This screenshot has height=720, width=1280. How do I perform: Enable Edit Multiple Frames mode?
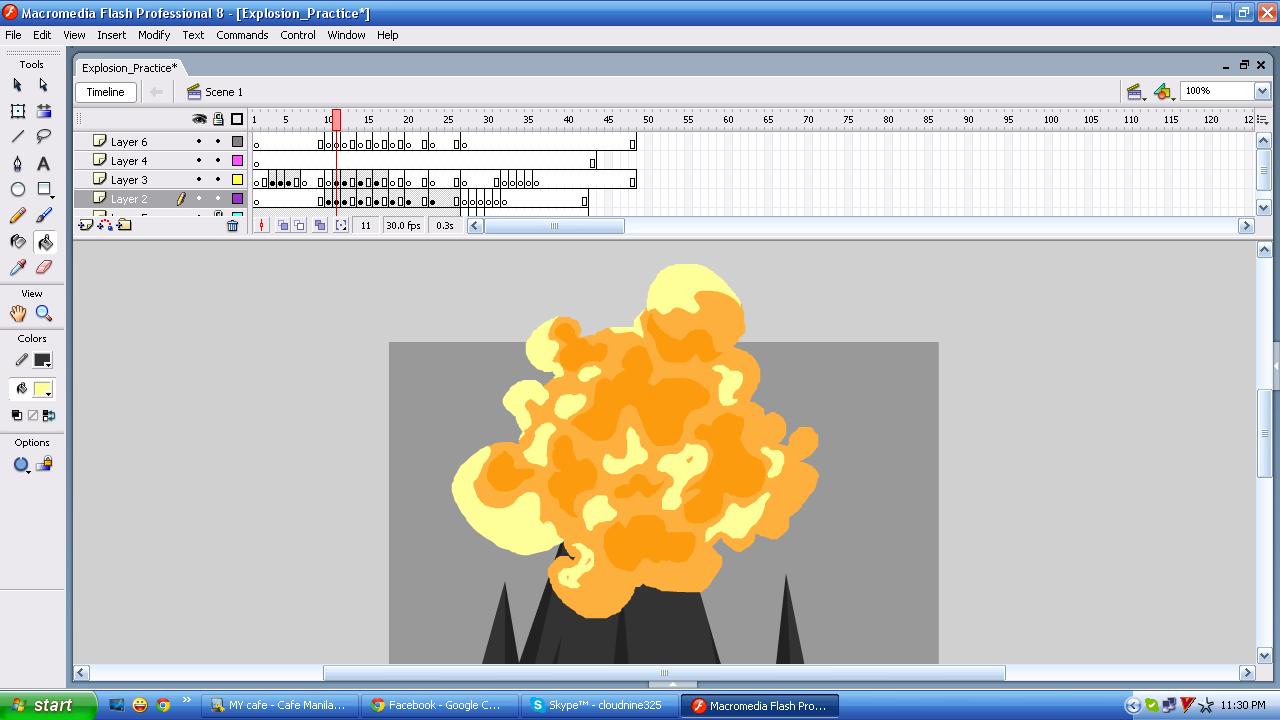(319, 224)
